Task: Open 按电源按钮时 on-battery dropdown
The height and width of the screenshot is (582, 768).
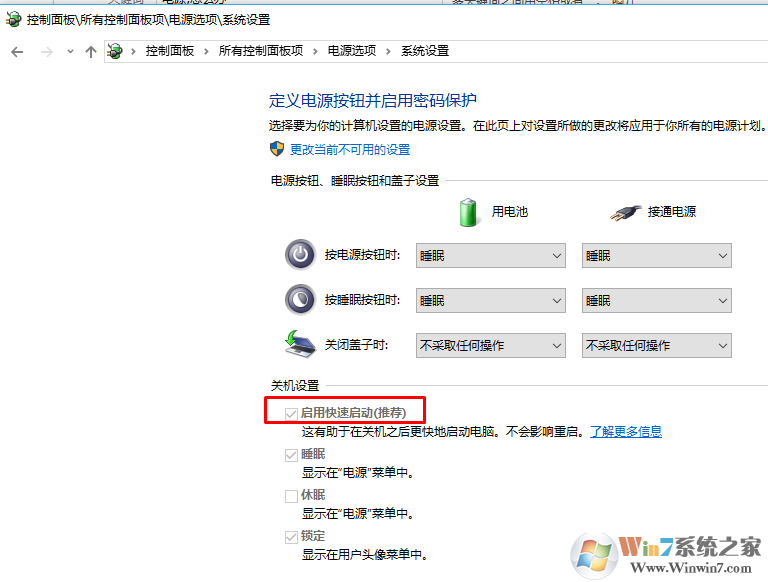Action: coord(491,256)
